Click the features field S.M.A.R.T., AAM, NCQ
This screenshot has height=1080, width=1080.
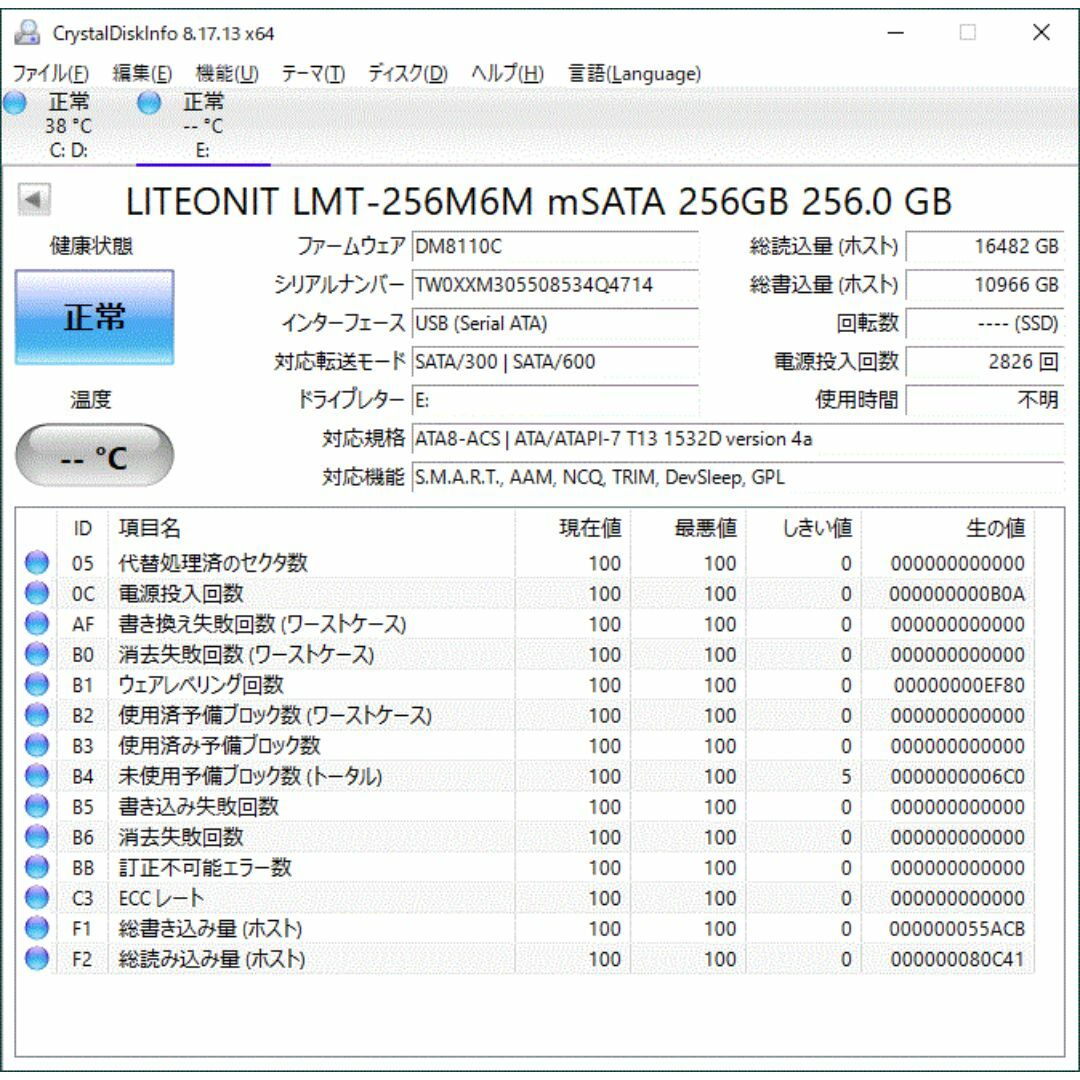click(738, 477)
